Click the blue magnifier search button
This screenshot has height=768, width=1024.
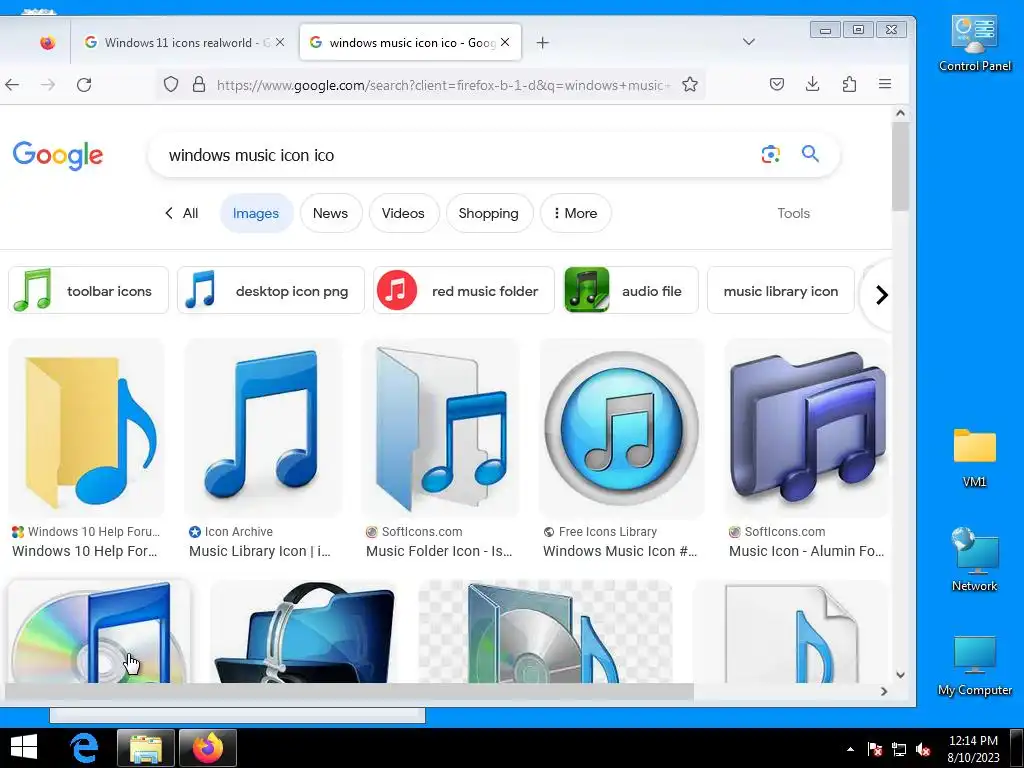tap(810, 153)
